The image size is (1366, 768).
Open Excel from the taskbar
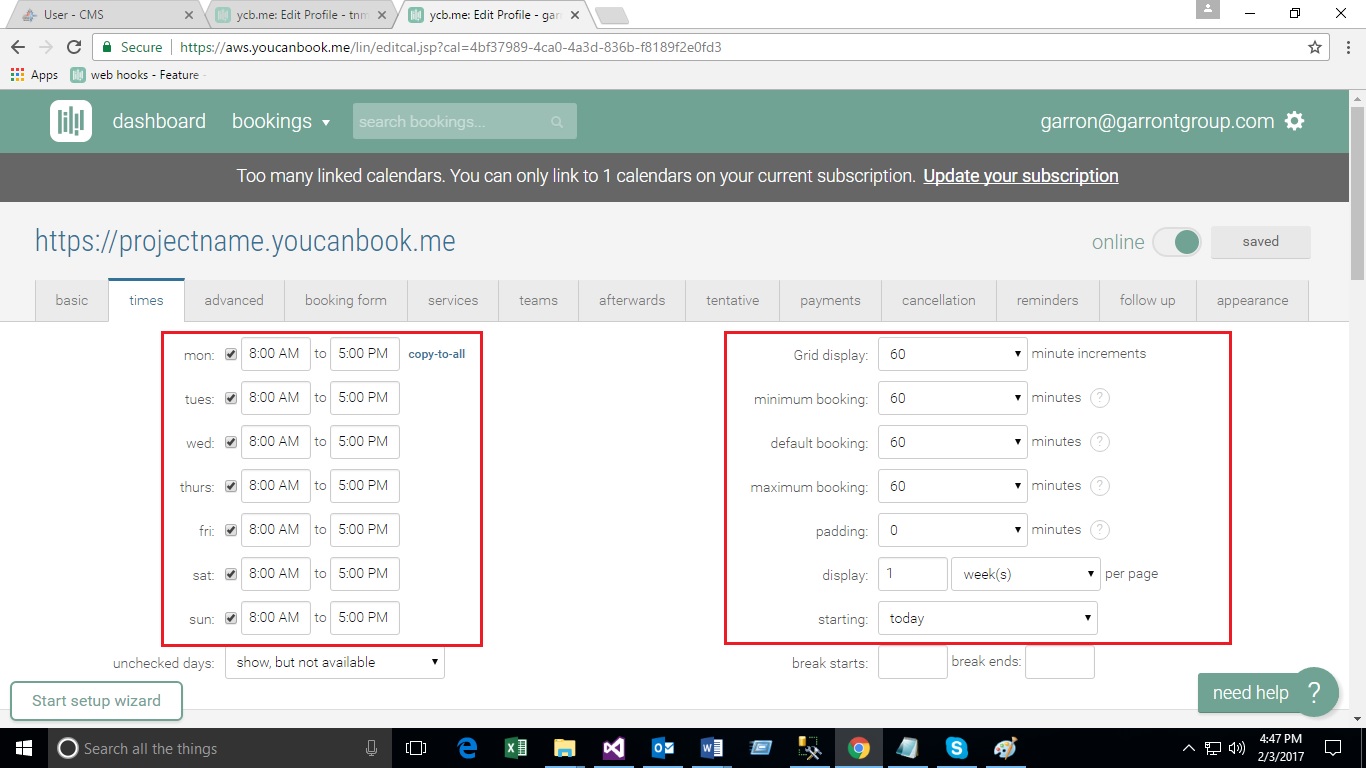[x=516, y=748]
